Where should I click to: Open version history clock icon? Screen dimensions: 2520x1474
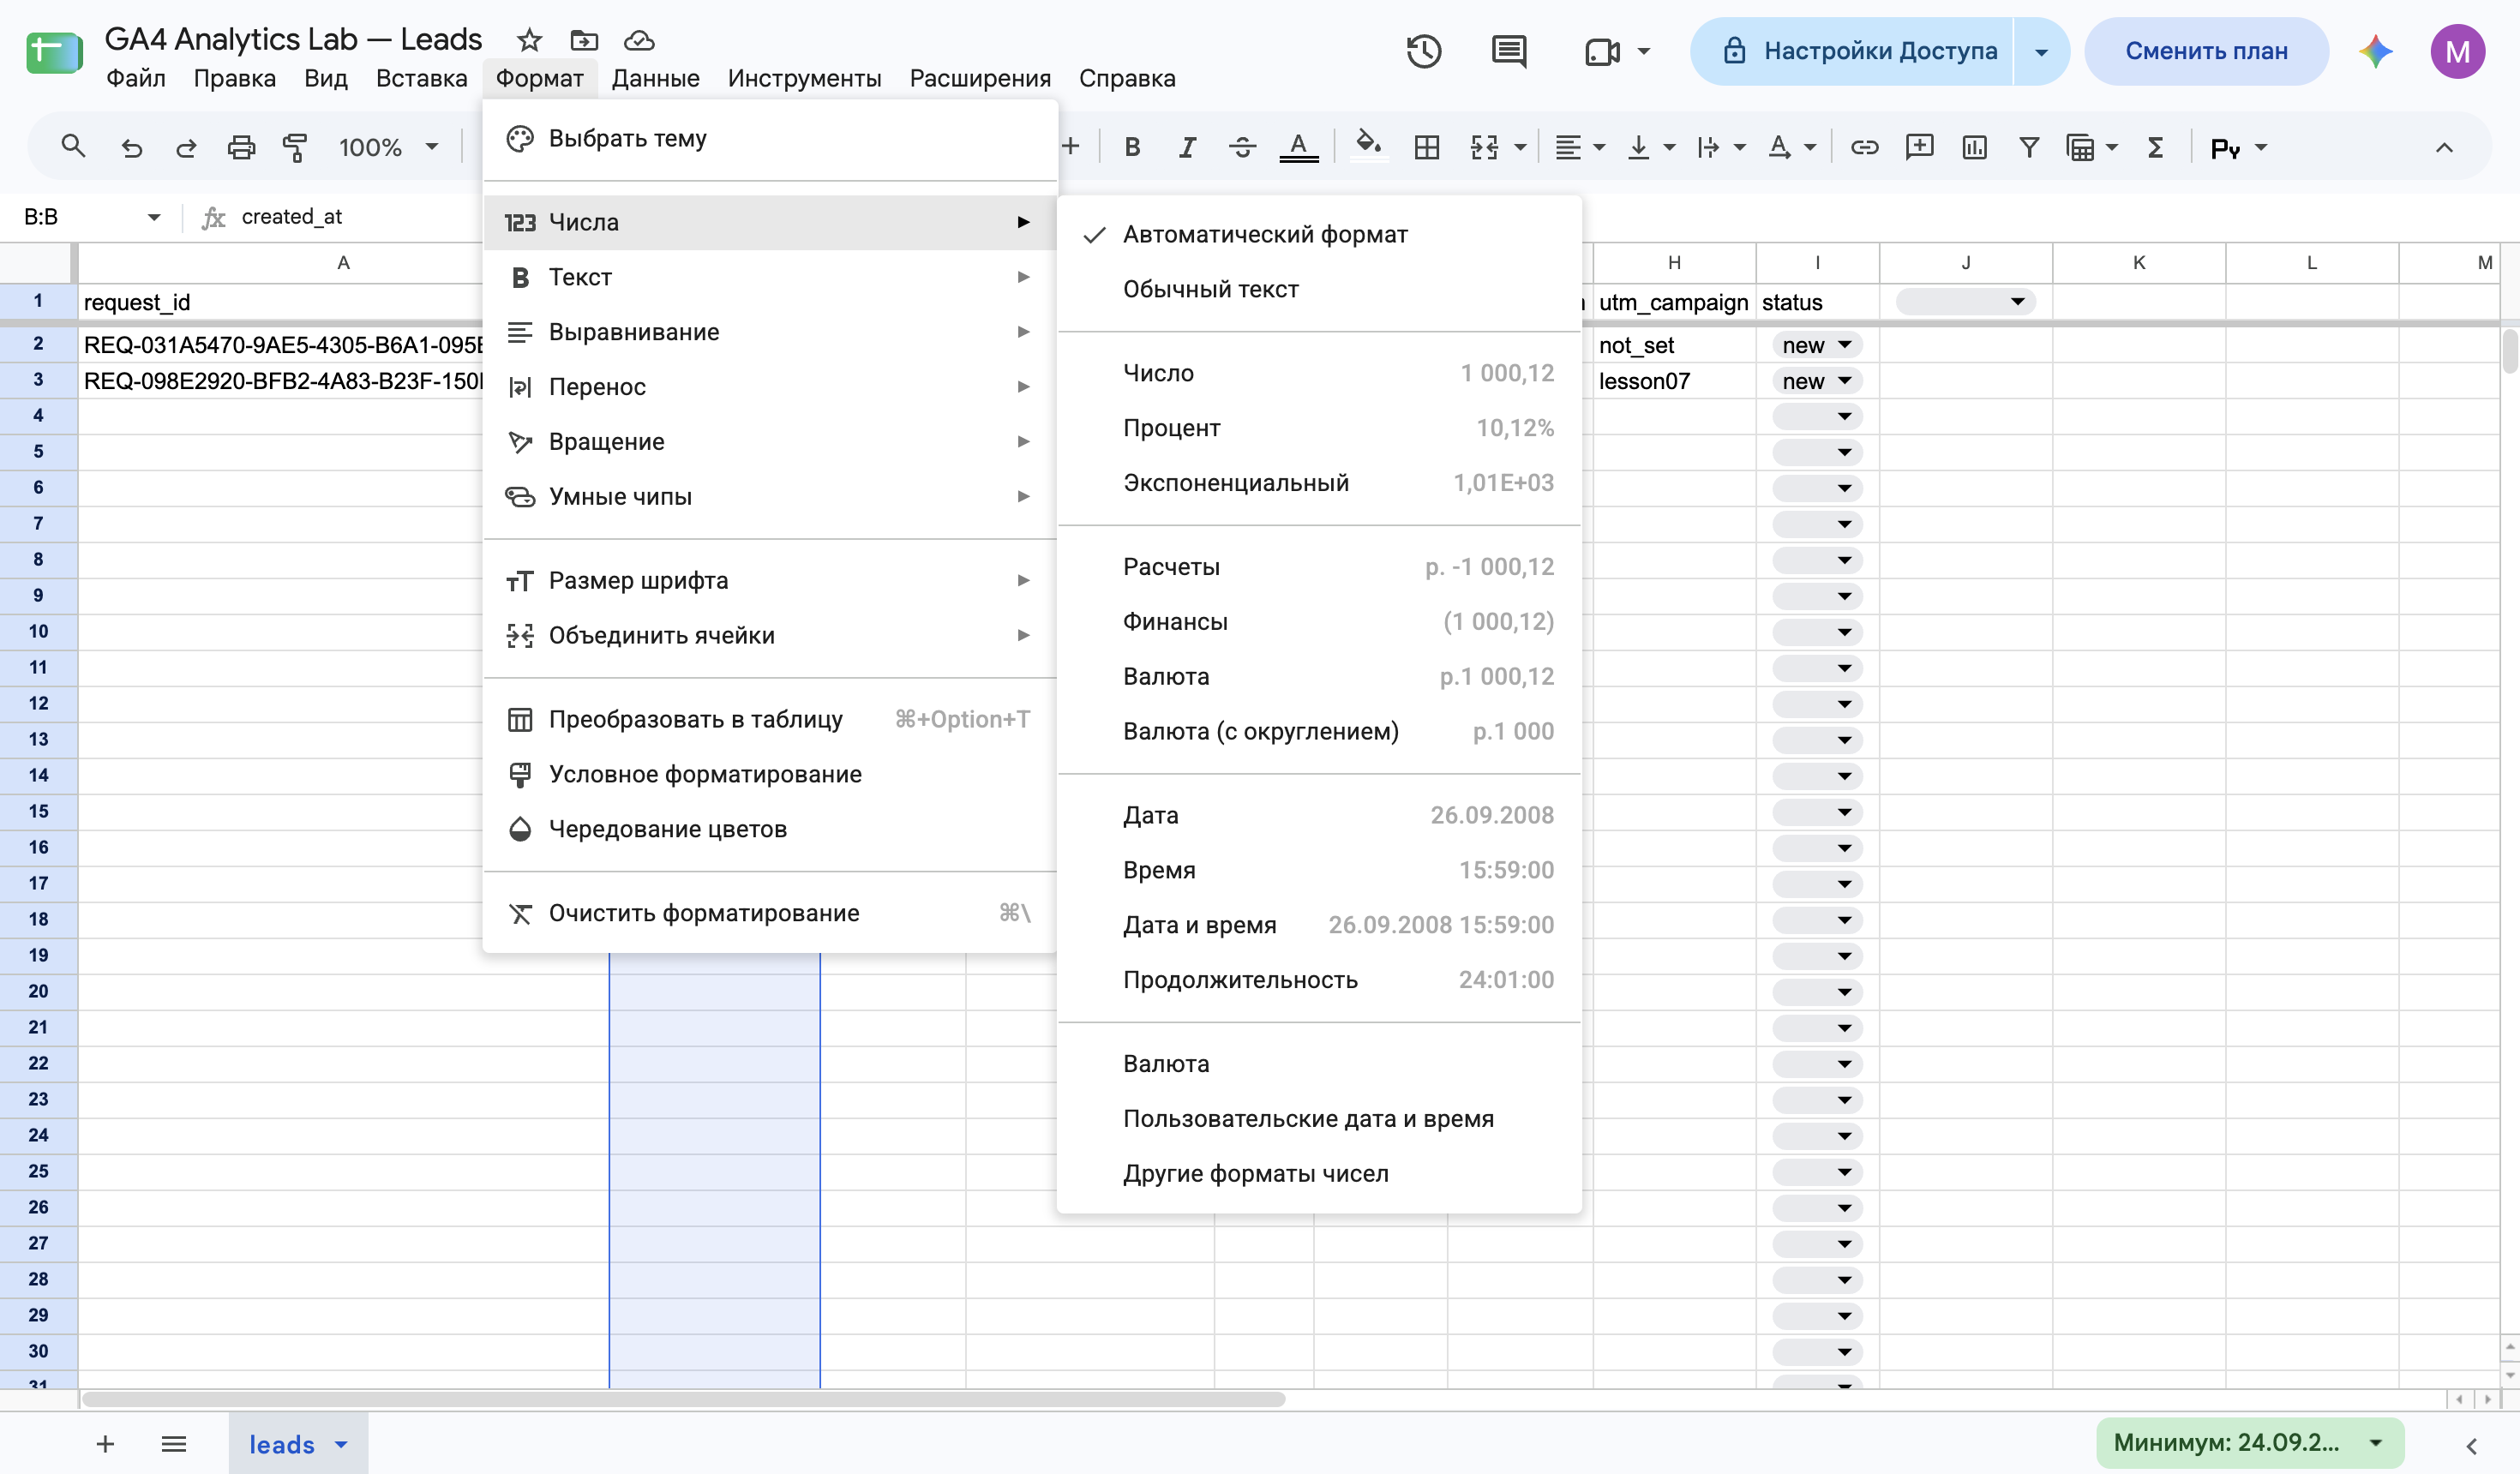point(1423,51)
